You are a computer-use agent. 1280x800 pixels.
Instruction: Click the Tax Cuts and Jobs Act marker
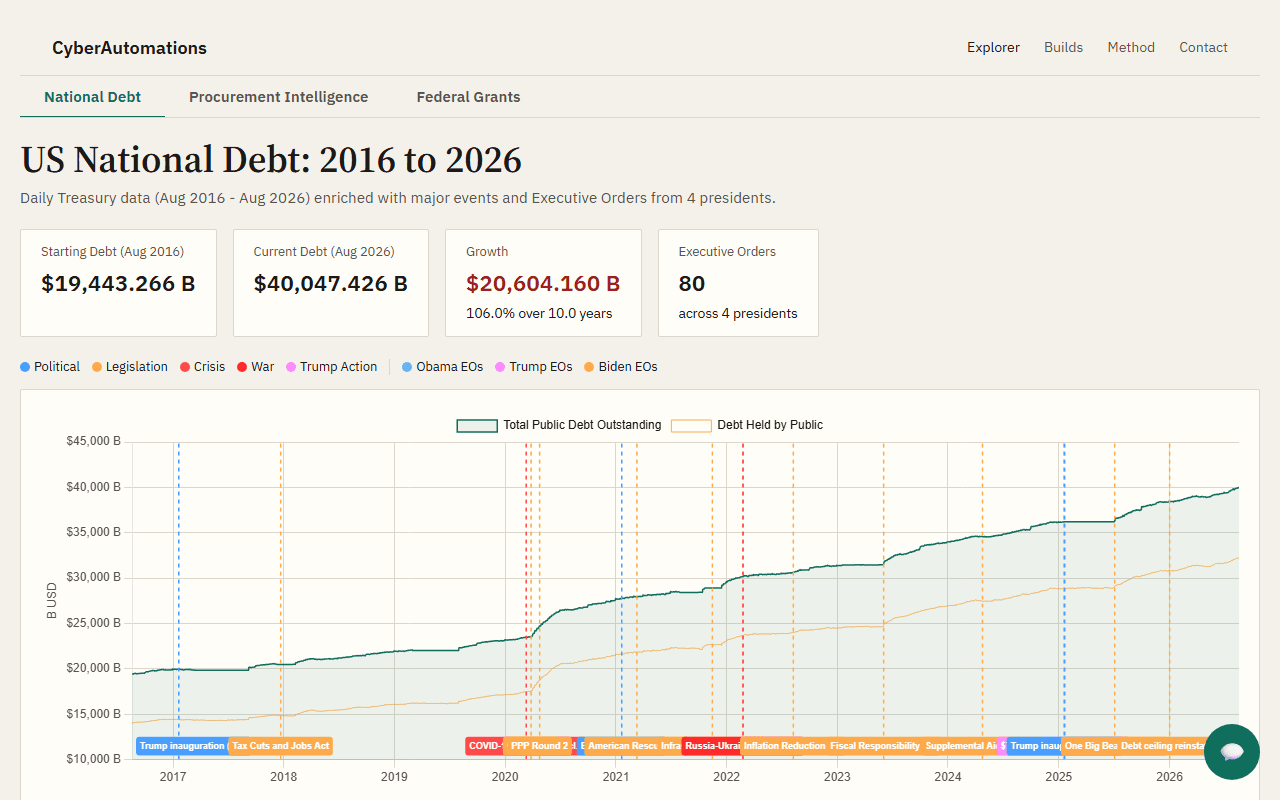(x=281, y=746)
